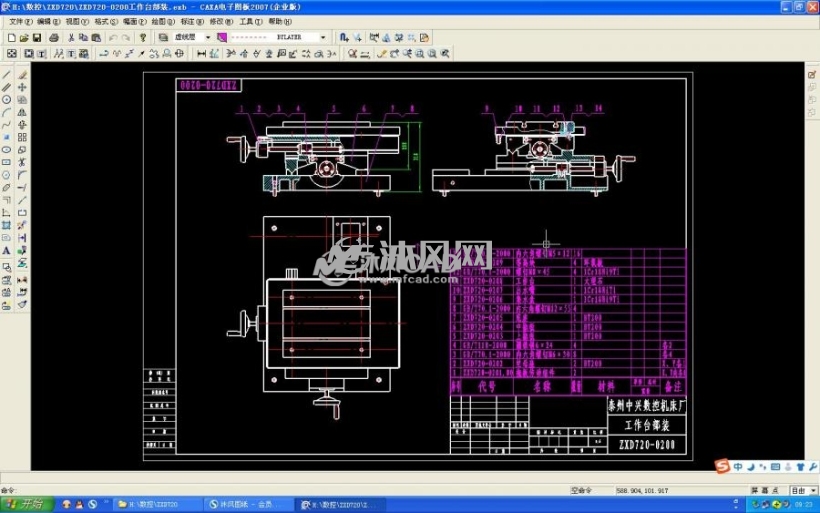Click the coordinate readout 588.904, 101.917
Screen dimensions: 820x513
(642, 491)
